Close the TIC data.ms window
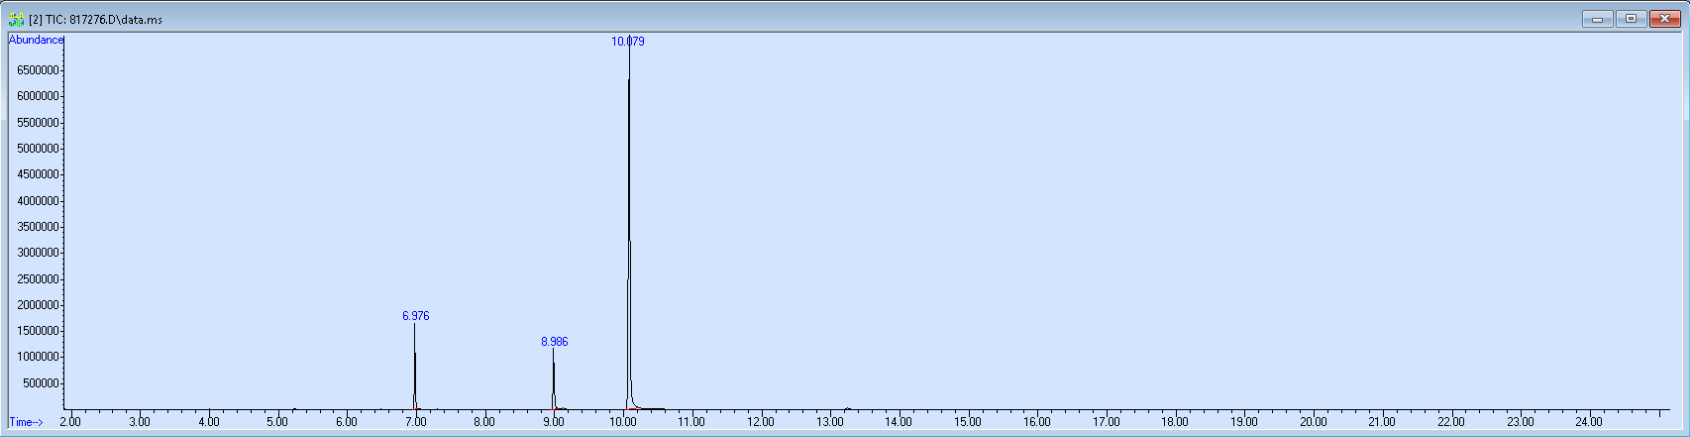 coord(1665,19)
